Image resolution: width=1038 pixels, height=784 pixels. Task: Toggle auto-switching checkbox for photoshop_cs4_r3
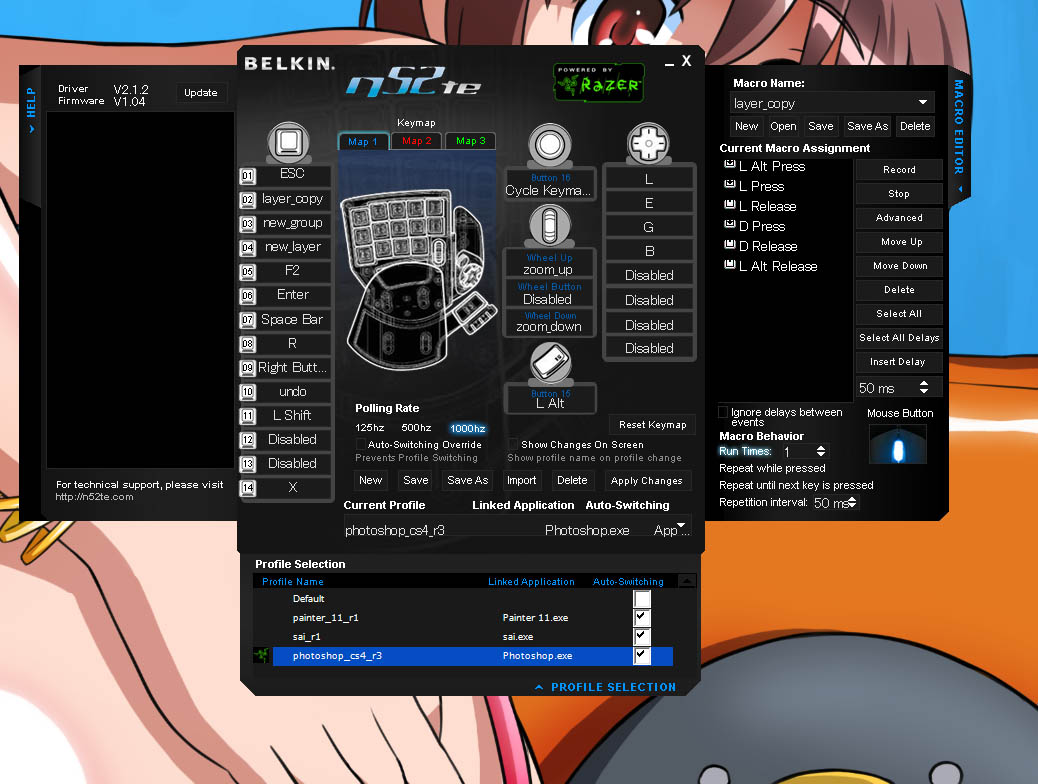(x=642, y=656)
